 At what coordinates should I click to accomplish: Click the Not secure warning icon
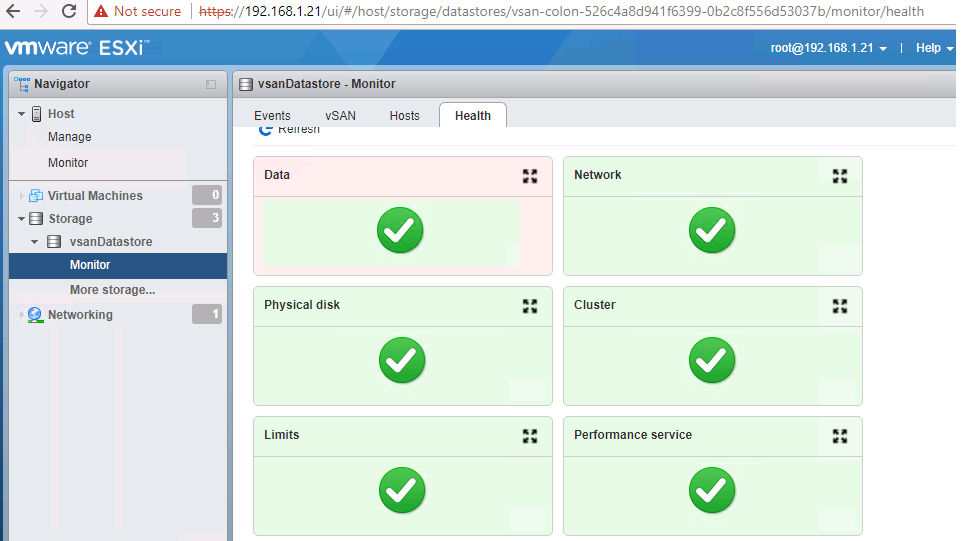pyautogui.click(x=101, y=11)
